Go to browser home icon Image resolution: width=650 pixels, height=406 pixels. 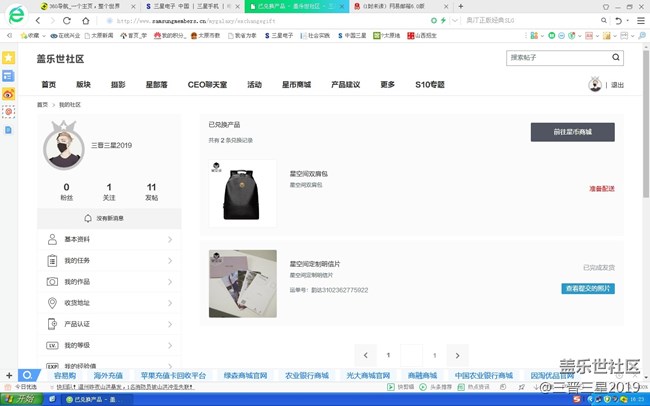(x=85, y=20)
